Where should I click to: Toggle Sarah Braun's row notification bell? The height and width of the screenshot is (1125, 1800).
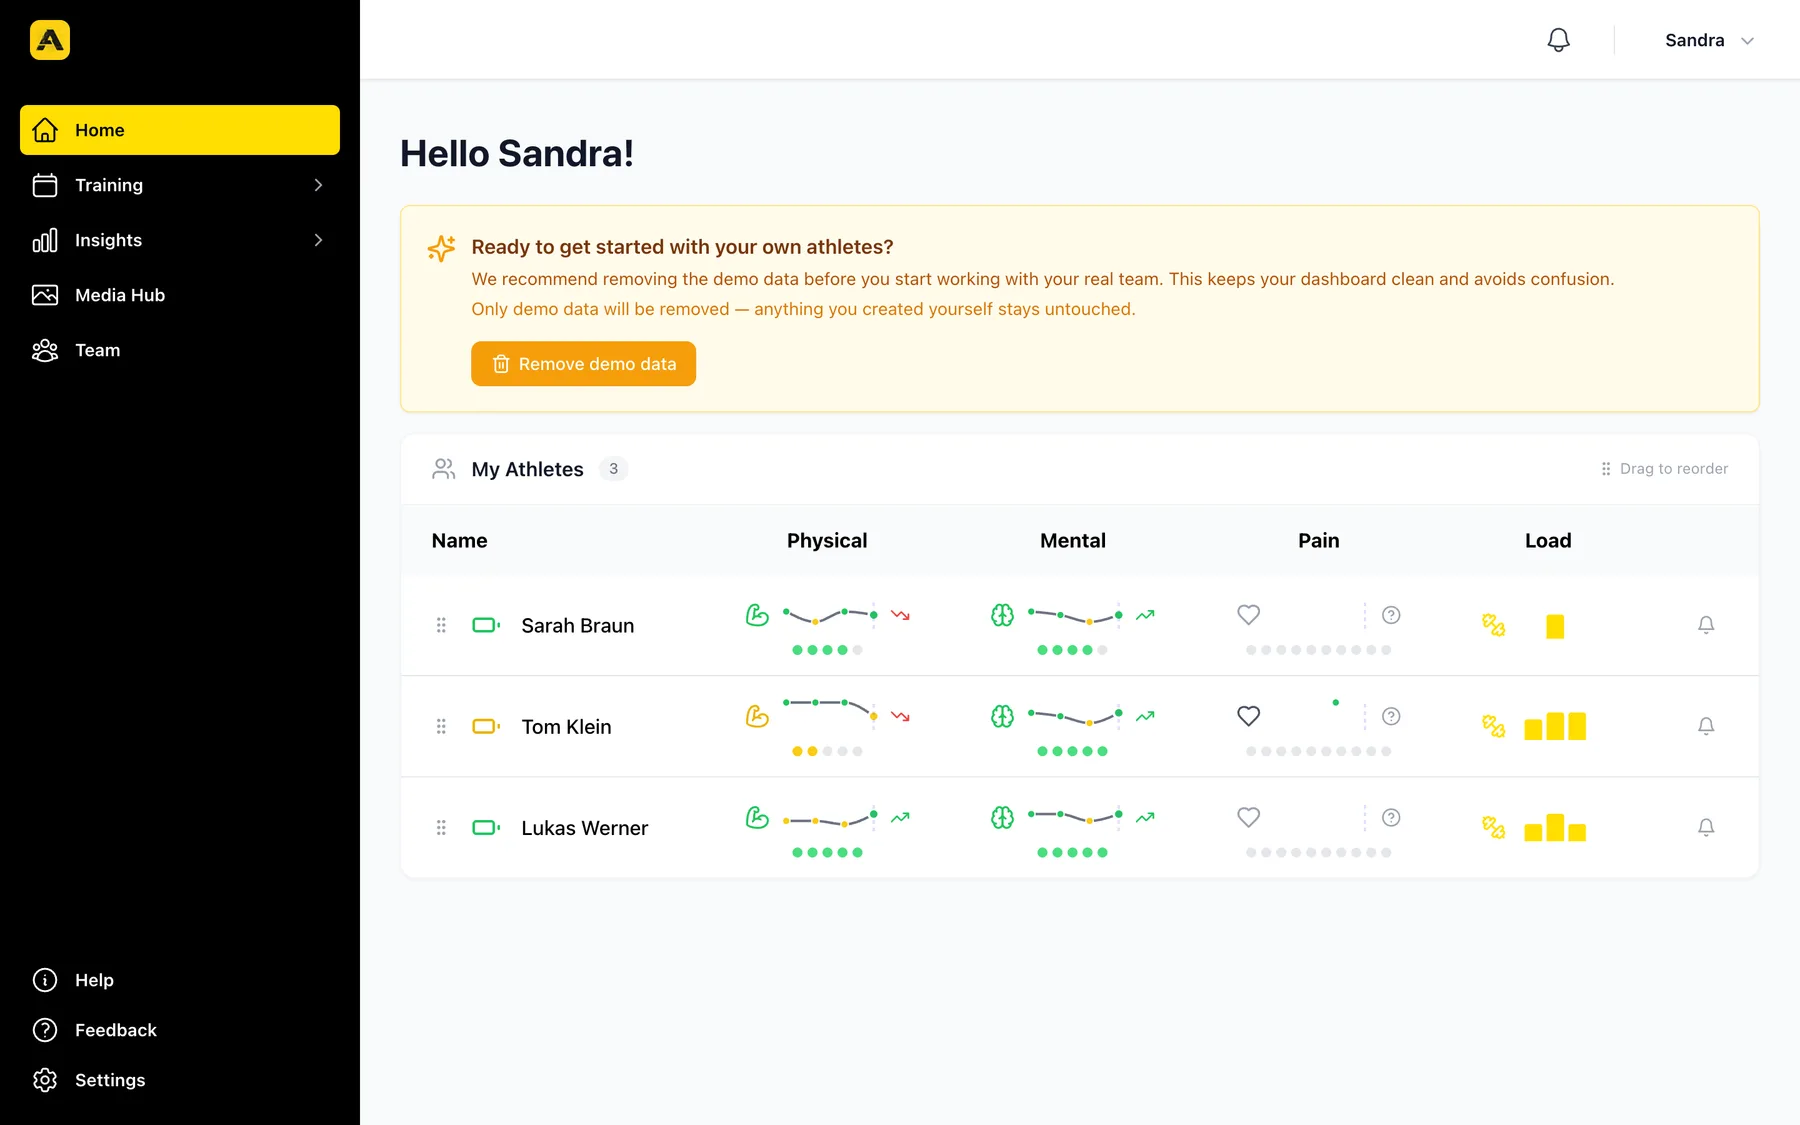pyautogui.click(x=1706, y=625)
